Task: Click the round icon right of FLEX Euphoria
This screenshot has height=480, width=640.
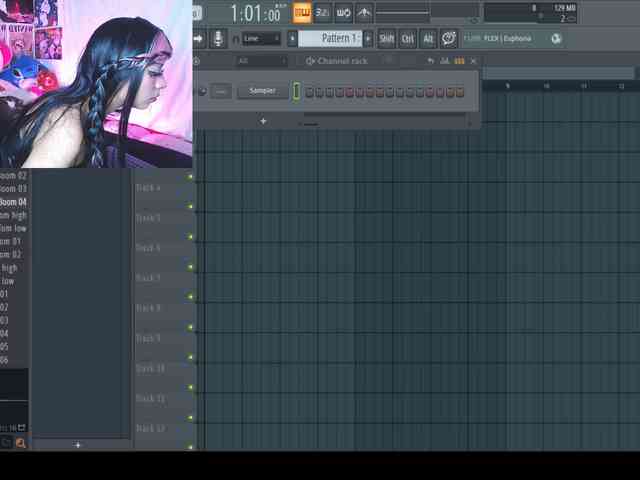Action: tap(556, 38)
